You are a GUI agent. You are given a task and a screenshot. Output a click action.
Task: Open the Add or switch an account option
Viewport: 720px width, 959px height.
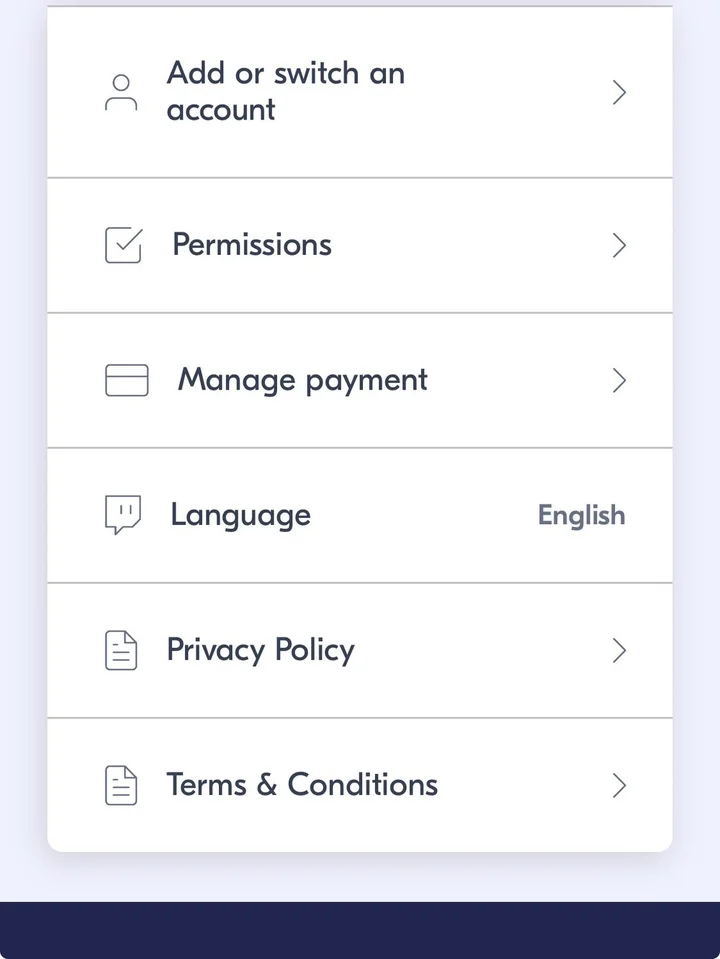[x=285, y=91]
